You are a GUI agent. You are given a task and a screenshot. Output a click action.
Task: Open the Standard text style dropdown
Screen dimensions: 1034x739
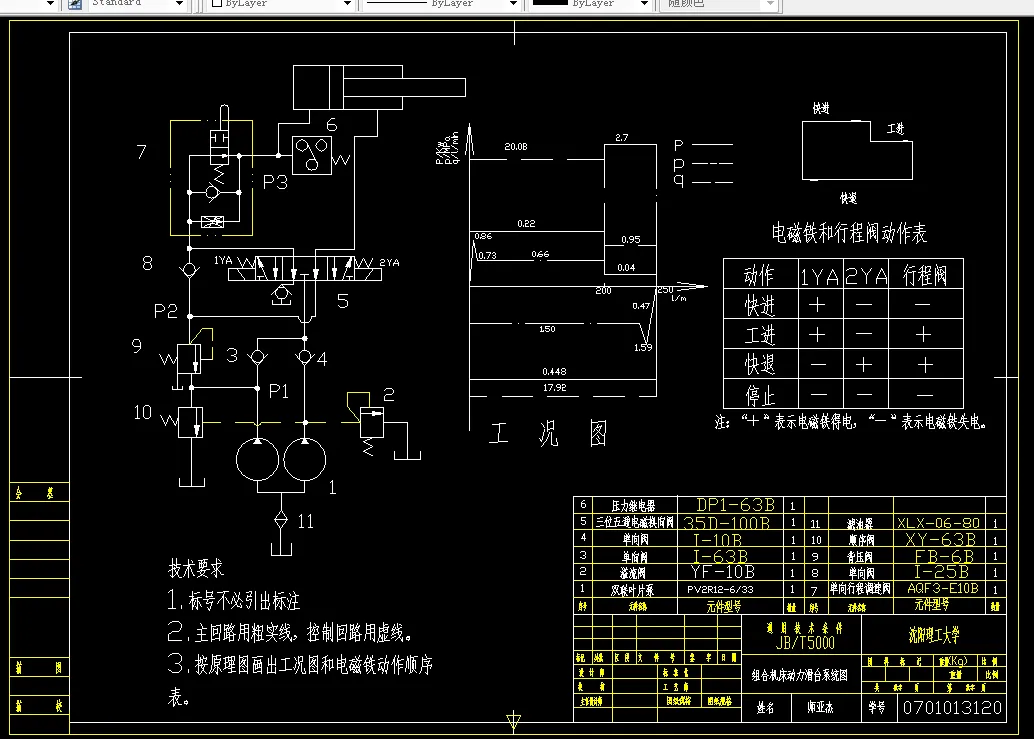[x=180, y=5]
